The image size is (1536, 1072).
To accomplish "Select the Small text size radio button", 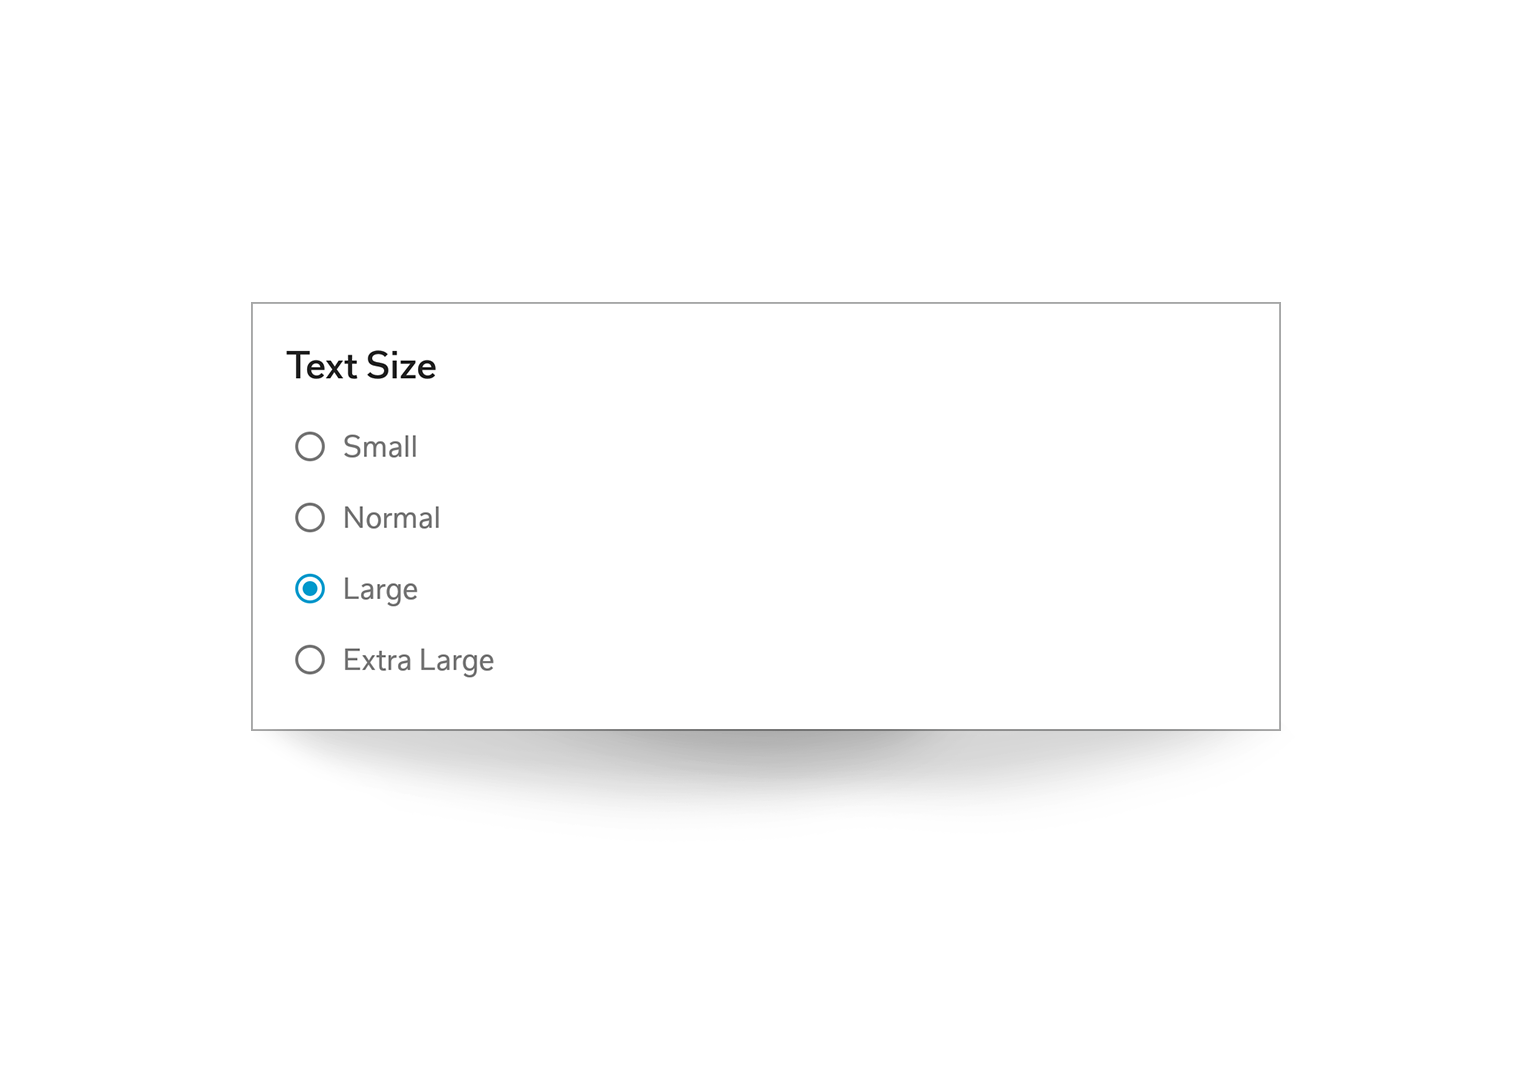I will coord(310,446).
